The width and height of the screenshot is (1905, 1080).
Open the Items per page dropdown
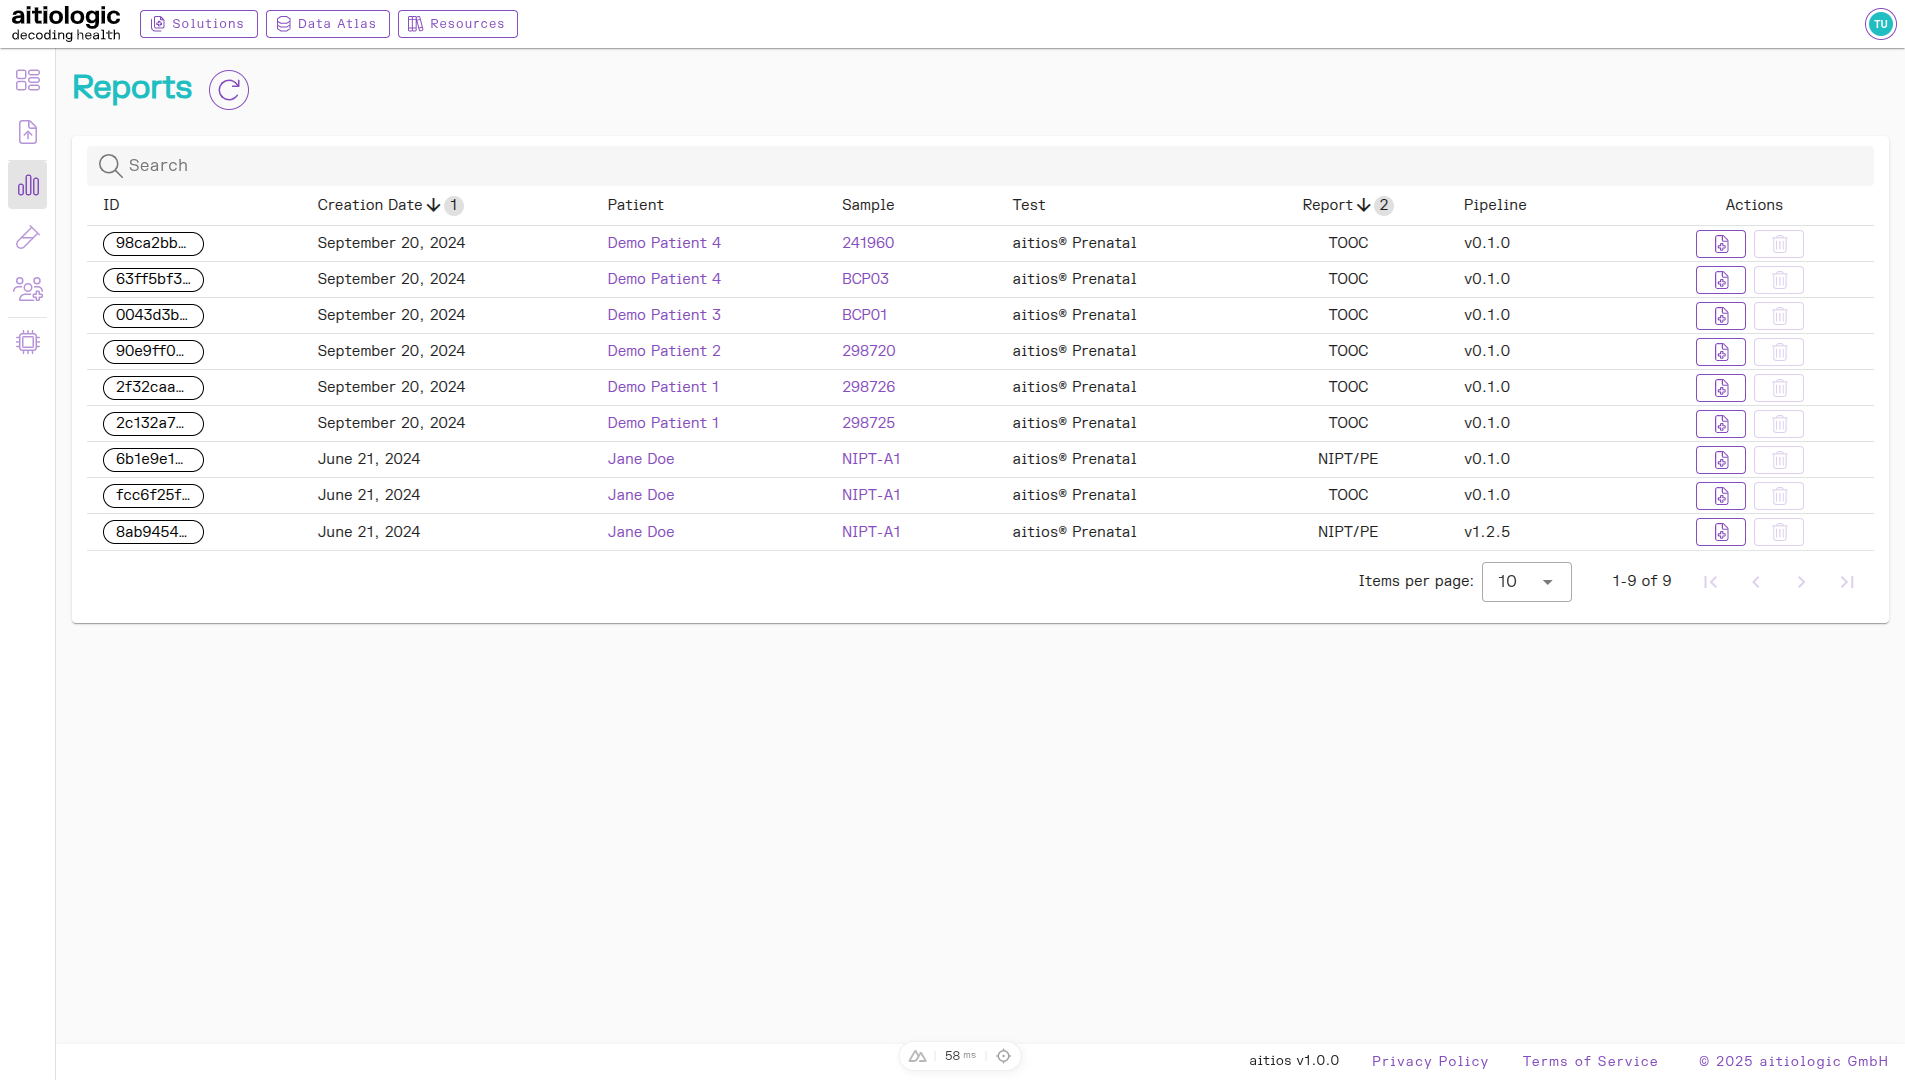tap(1527, 581)
